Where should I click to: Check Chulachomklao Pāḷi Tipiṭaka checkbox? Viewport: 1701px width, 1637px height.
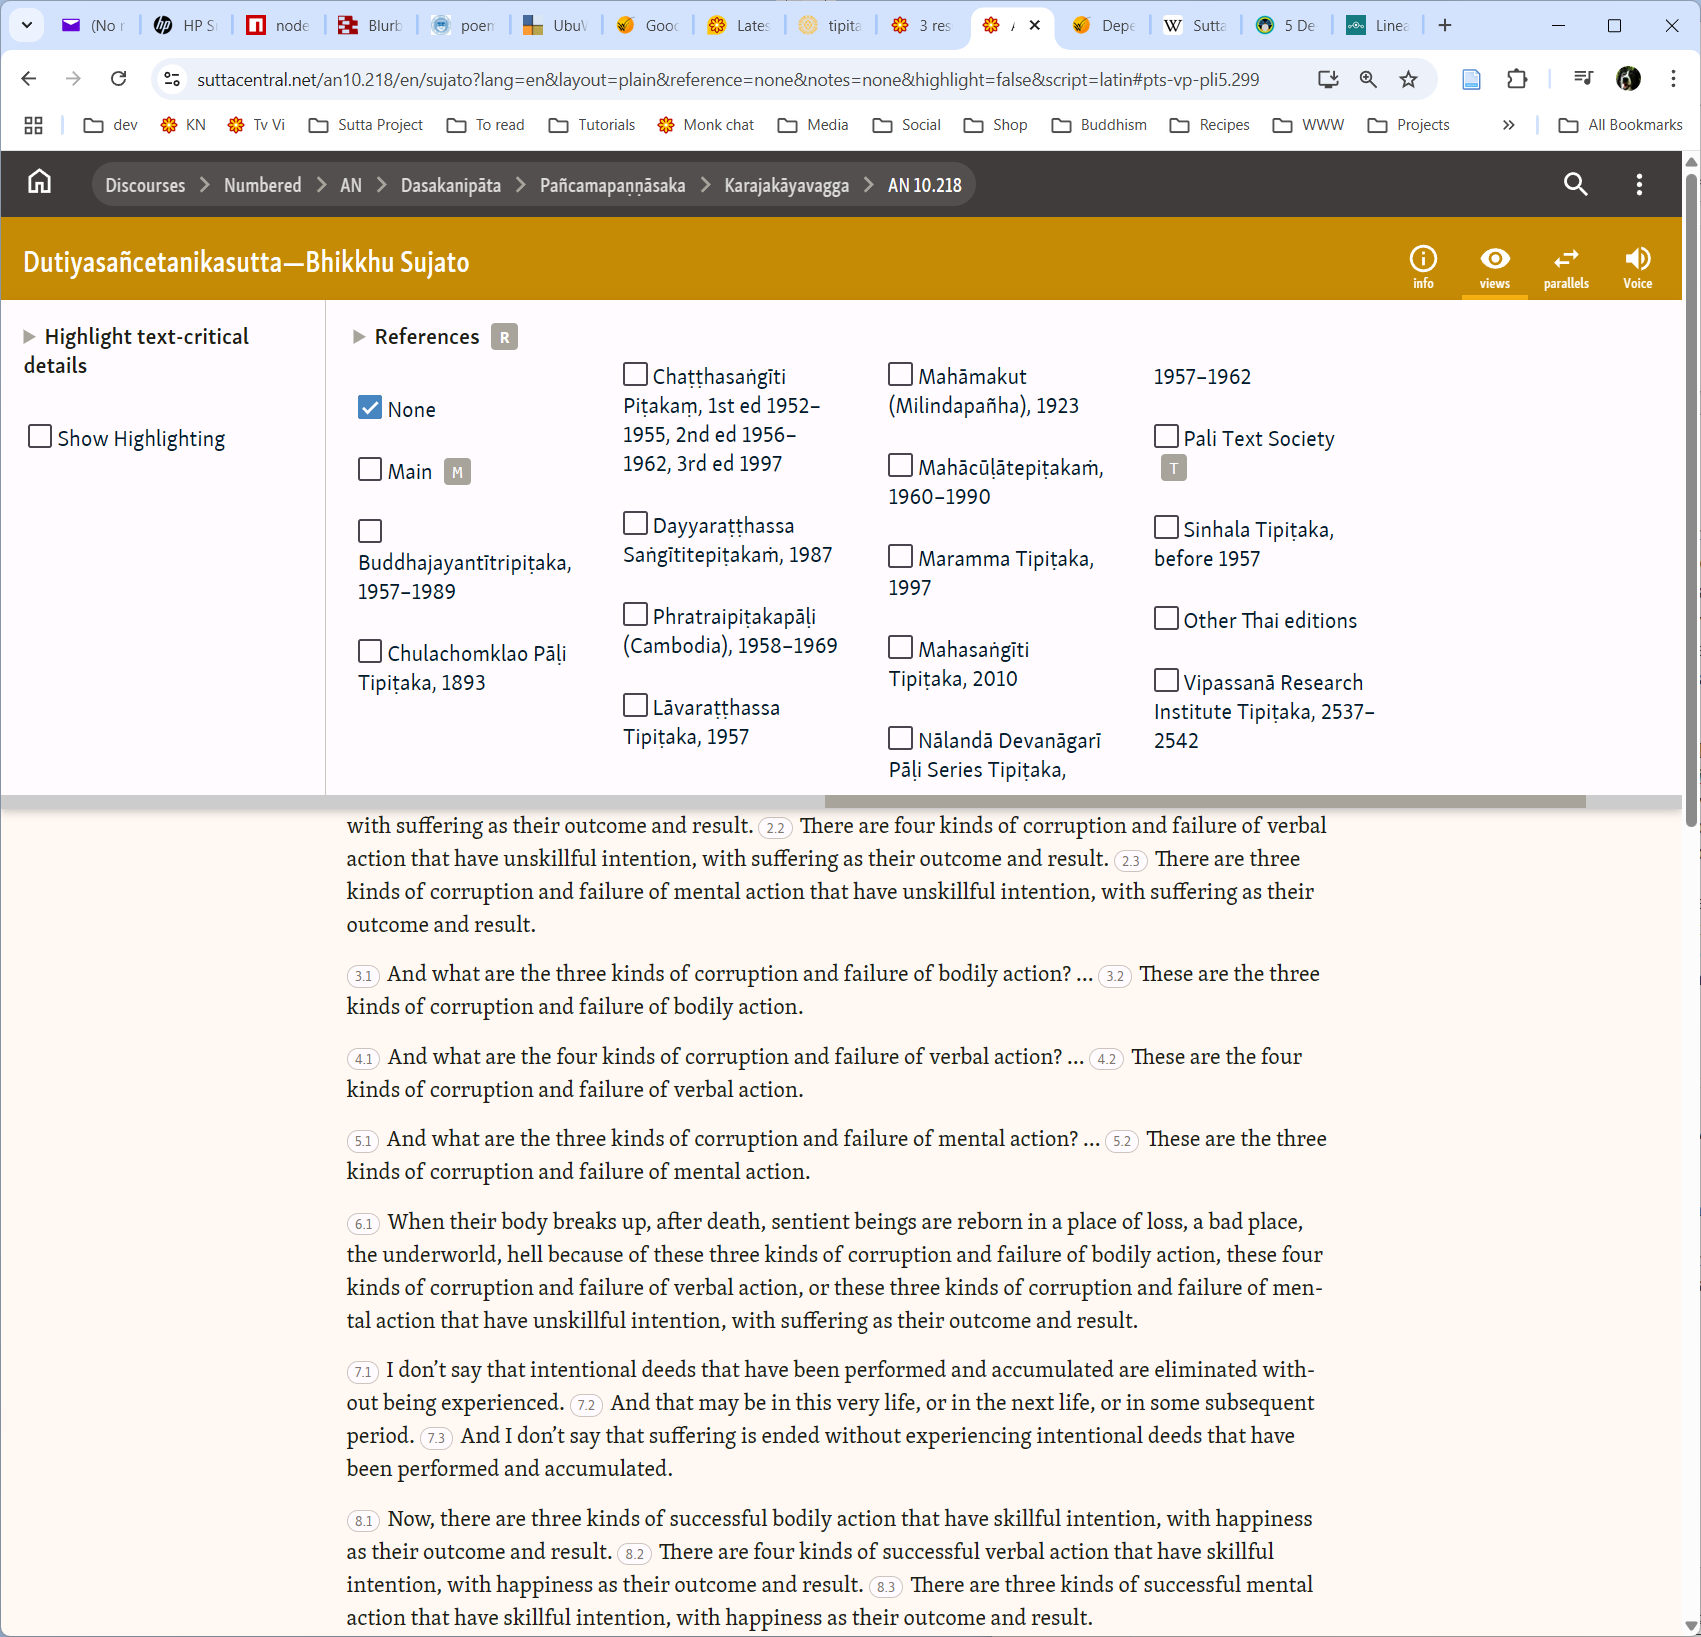[370, 652]
